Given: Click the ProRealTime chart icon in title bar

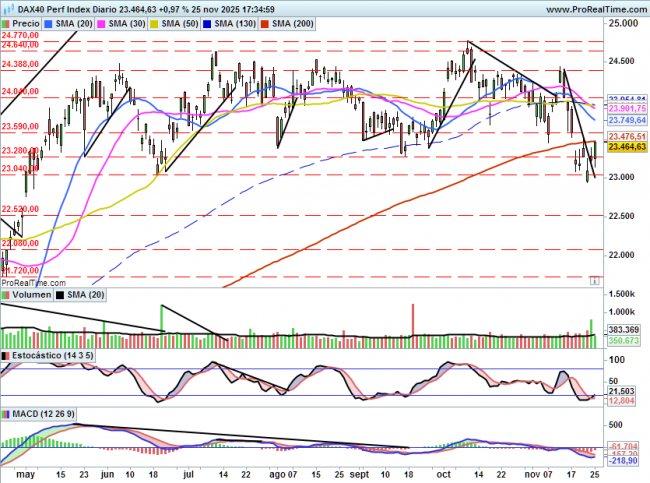Looking at the screenshot, I should click(8, 7).
